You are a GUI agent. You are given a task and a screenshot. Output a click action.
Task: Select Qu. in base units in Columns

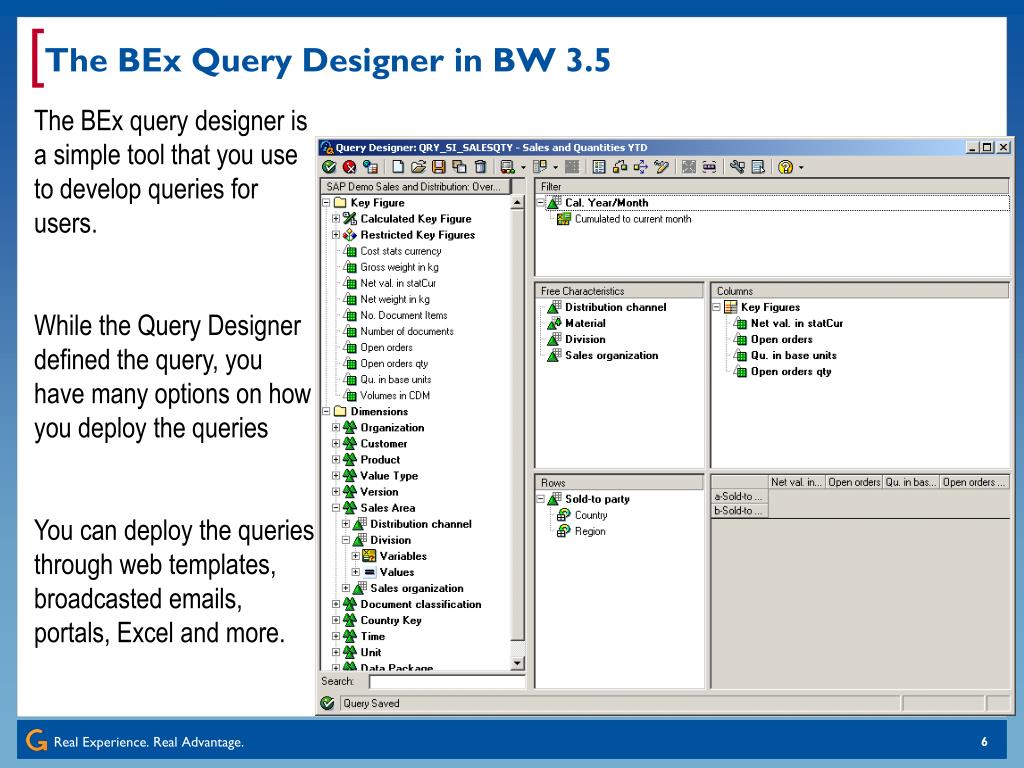click(793, 355)
